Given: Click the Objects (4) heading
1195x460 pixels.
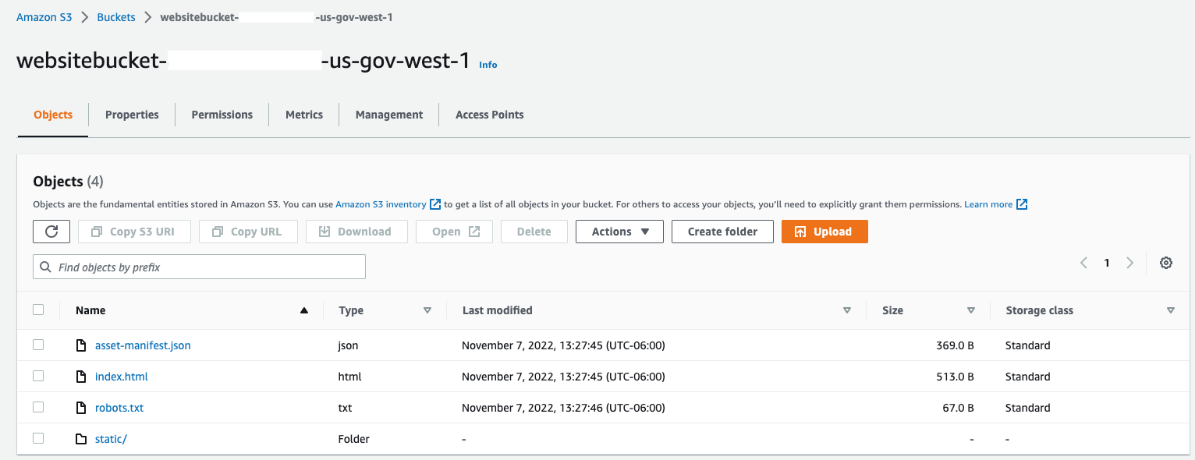Looking at the screenshot, I should pyautogui.click(x=69, y=182).
